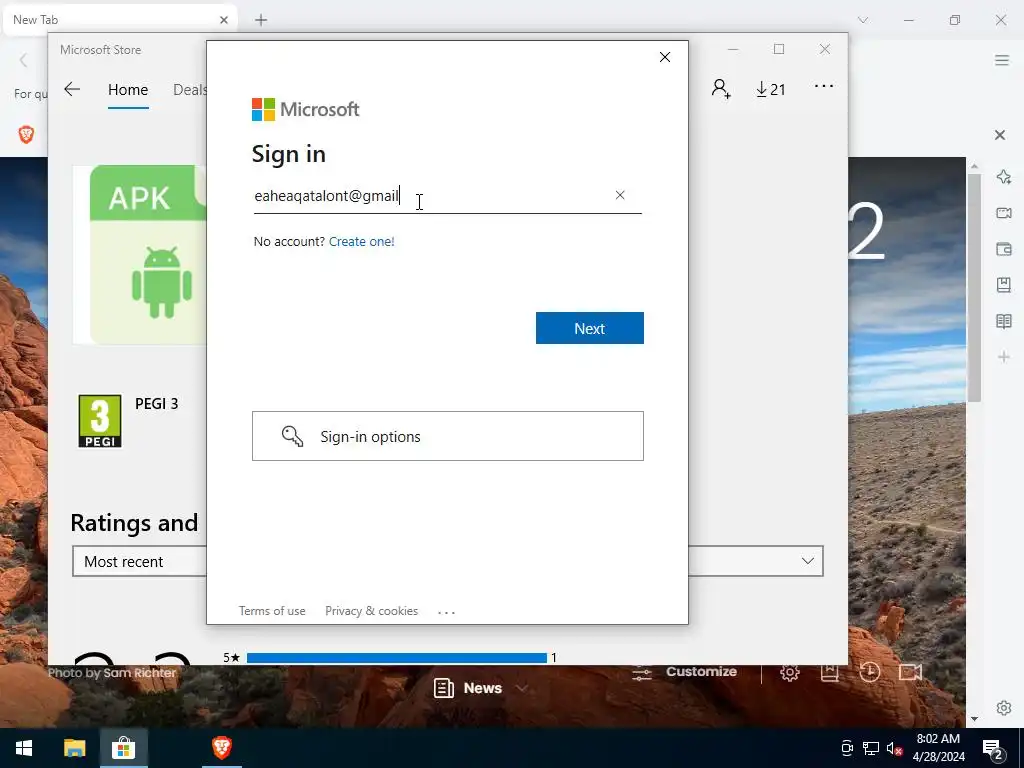Open Microsoft Store See more menu
Image resolution: width=1024 pixels, height=768 pixels.
tap(824, 86)
